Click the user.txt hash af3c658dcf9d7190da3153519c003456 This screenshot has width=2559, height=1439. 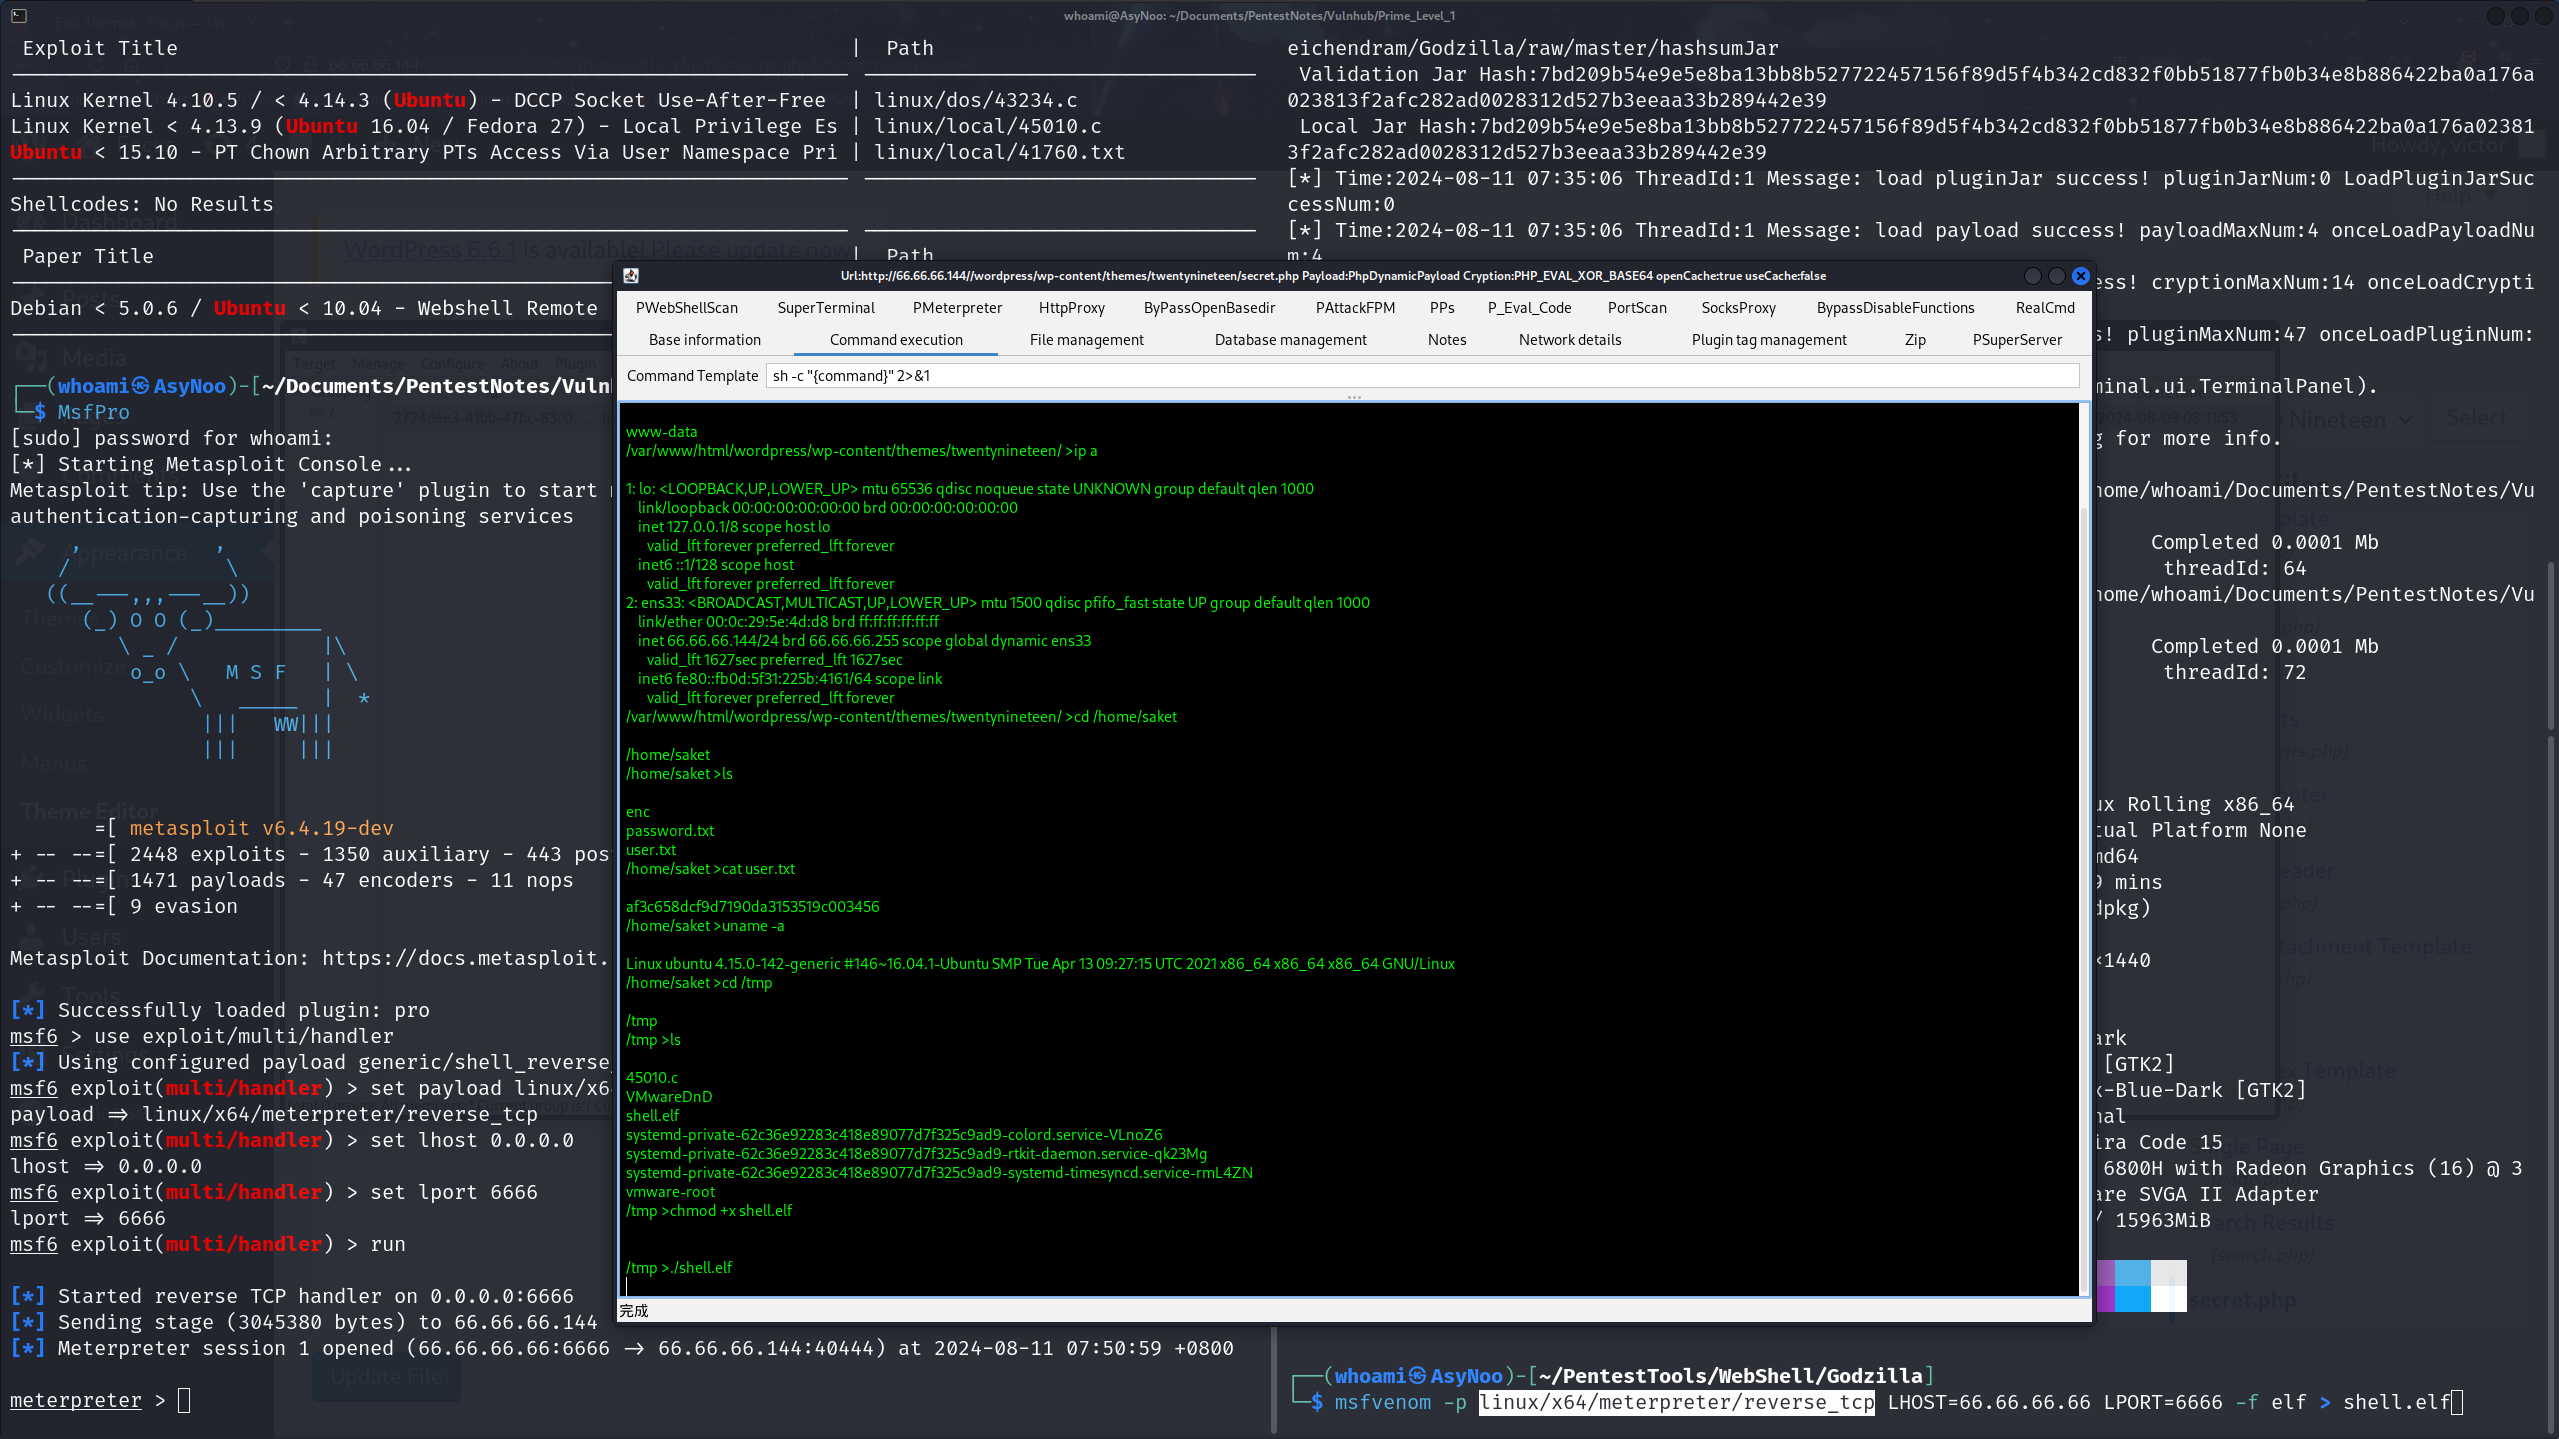pyautogui.click(x=753, y=907)
